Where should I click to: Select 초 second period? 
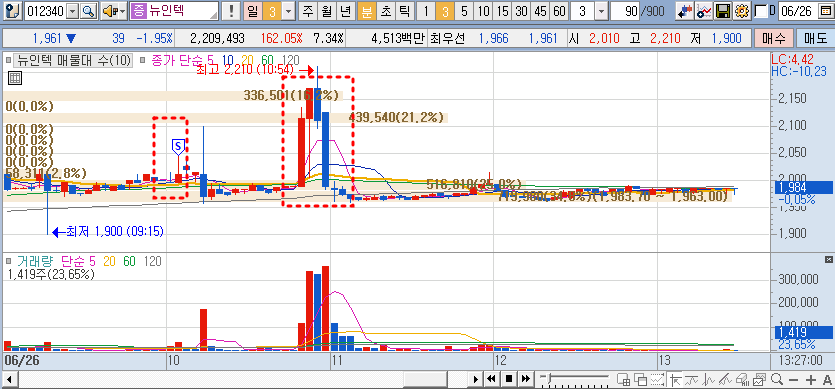point(385,11)
